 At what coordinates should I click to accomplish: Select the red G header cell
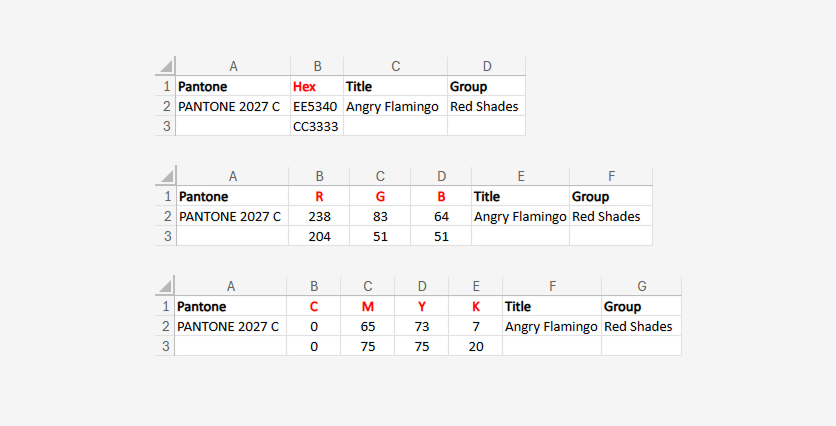click(x=380, y=196)
